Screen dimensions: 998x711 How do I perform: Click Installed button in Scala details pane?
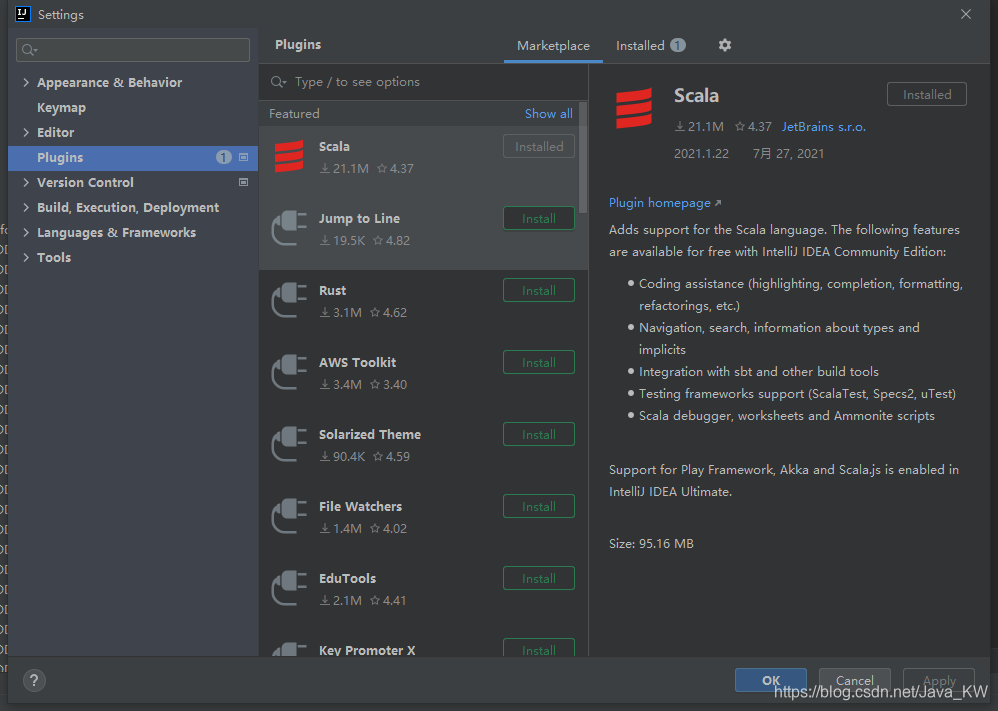point(927,94)
